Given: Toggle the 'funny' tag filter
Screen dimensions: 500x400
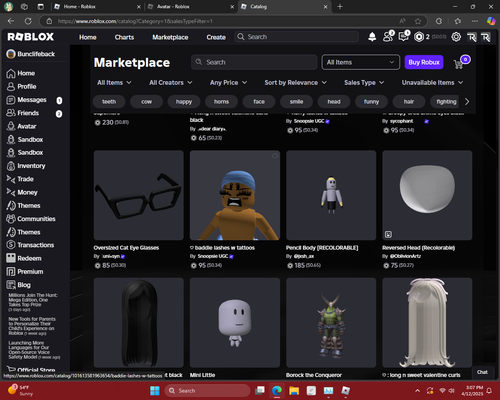Looking at the screenshot, I should 371,102.
